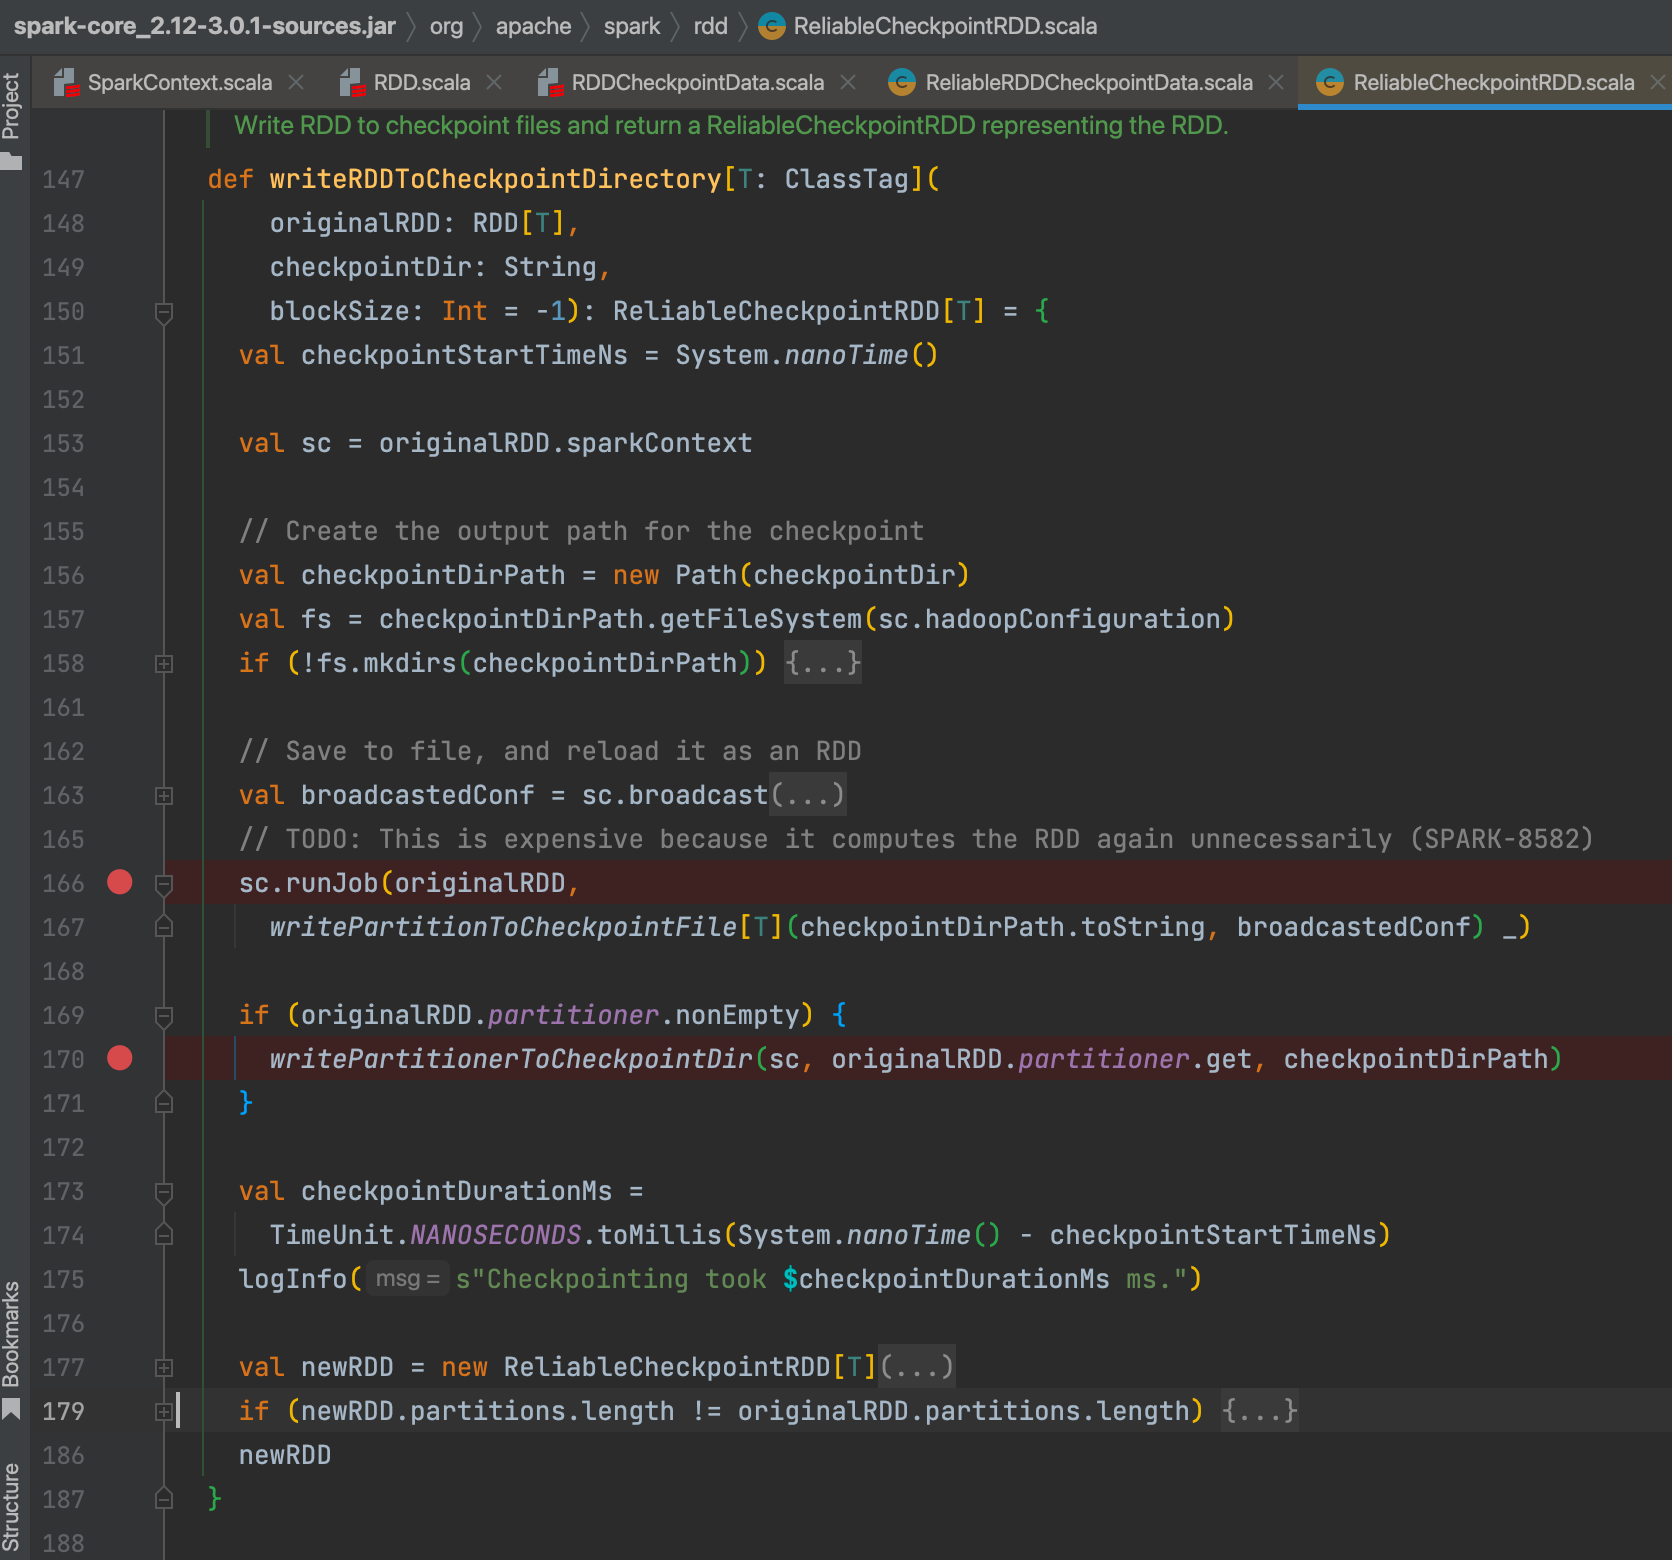
Task: Expand (...) placeholder after ReliableCheckpointRDD[T]
Action: pos(917,1367)
